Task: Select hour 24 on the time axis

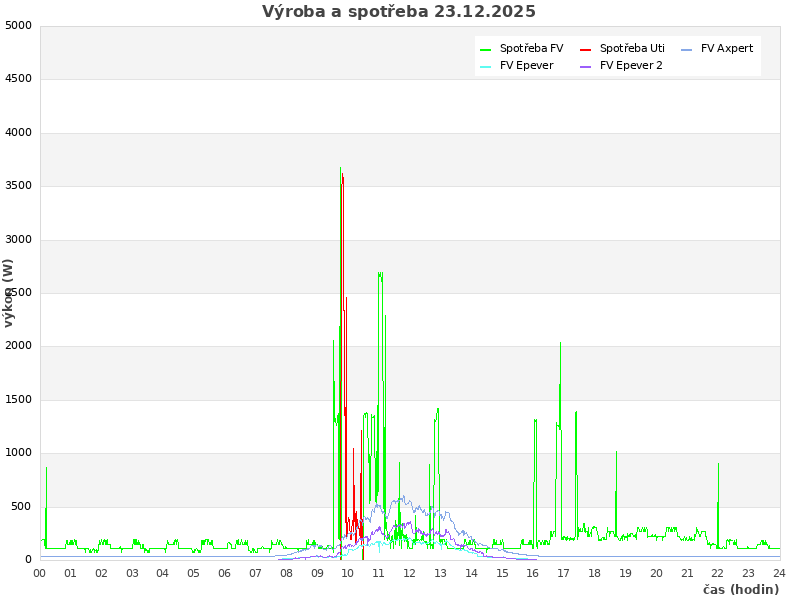Action: pyautogui.click(x=779, y=573)
